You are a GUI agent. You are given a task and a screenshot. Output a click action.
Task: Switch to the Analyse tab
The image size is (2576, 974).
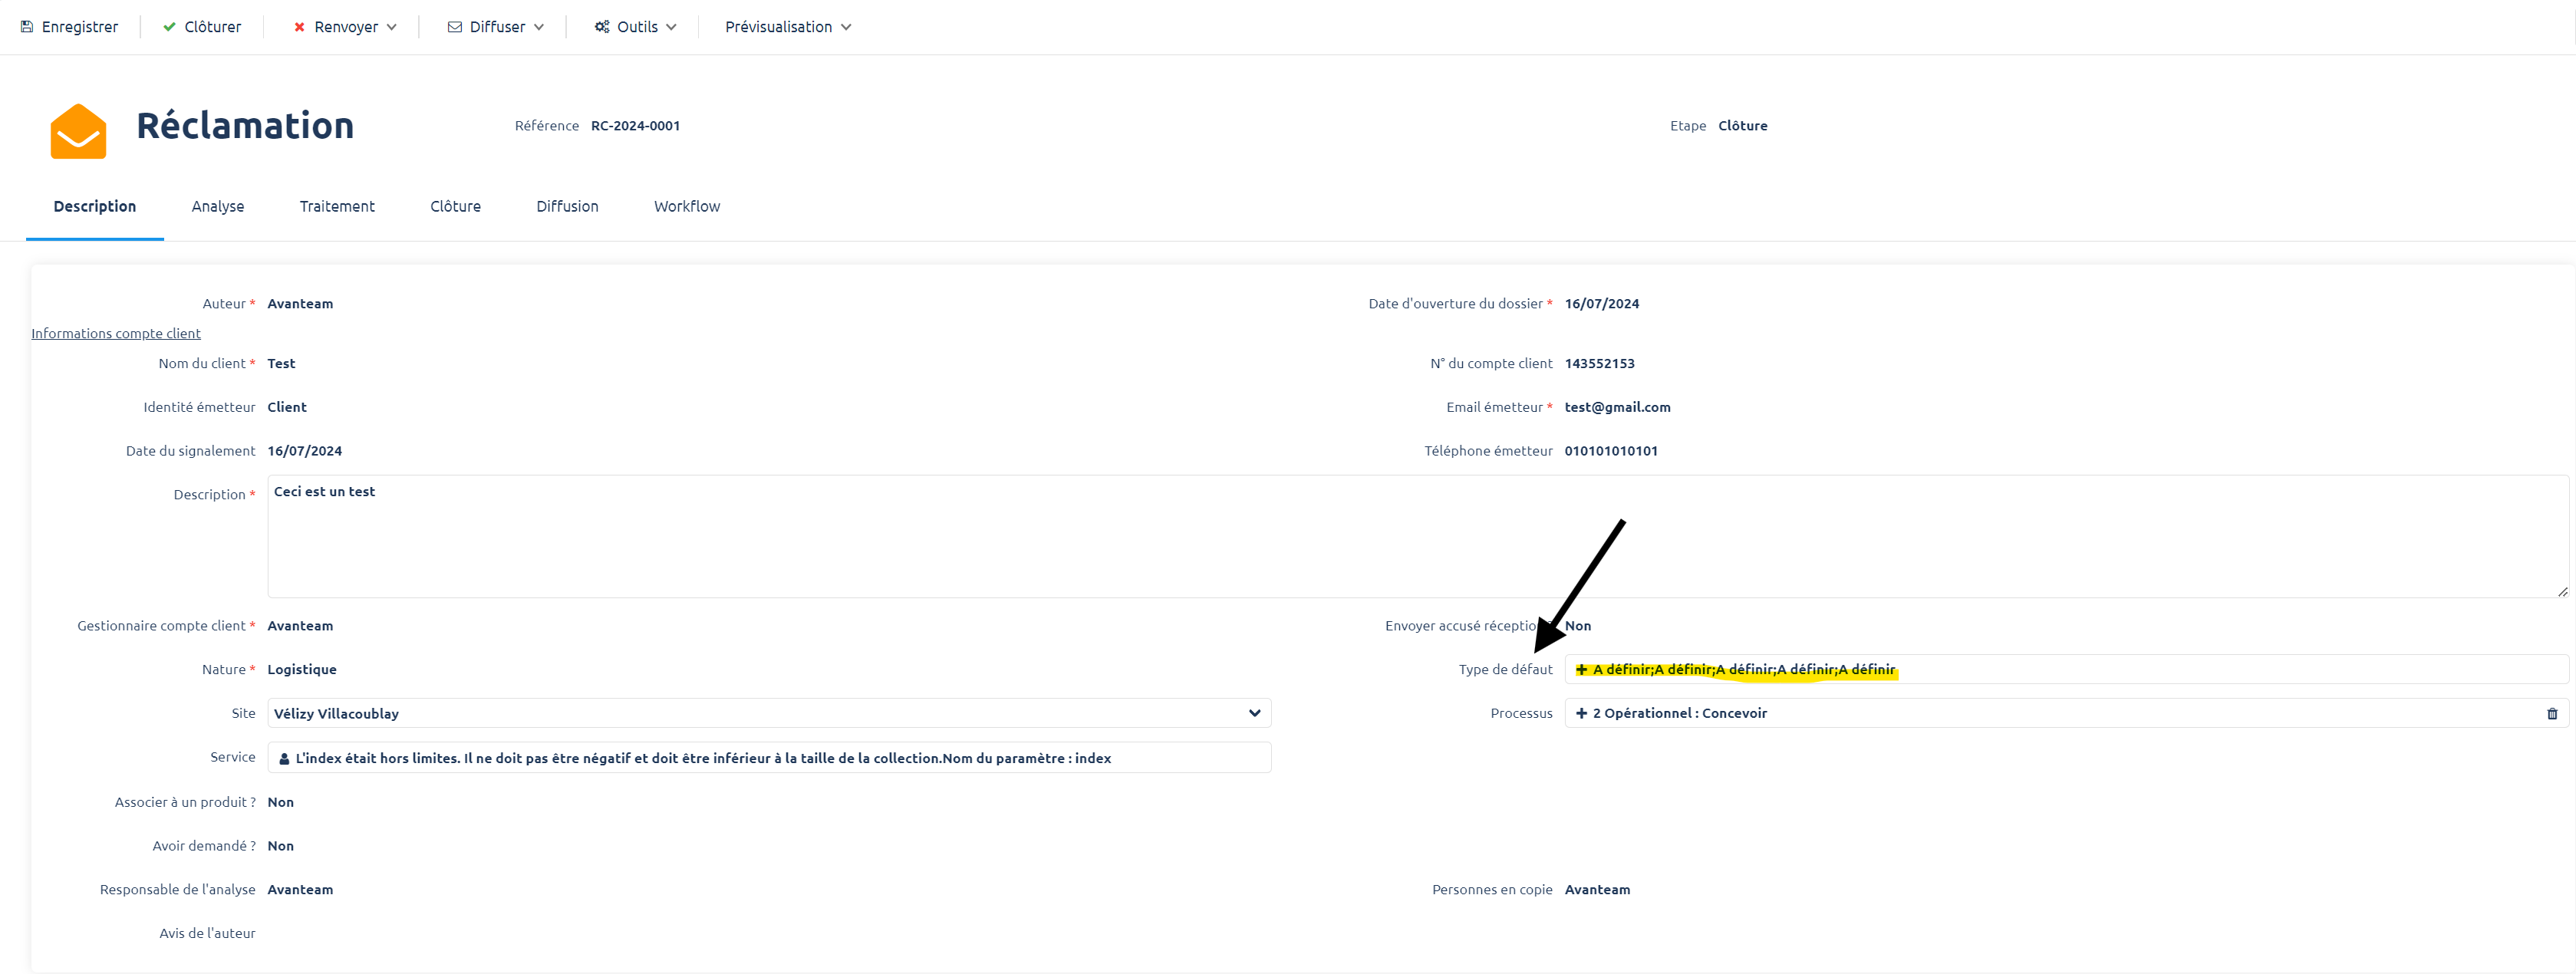218,207
